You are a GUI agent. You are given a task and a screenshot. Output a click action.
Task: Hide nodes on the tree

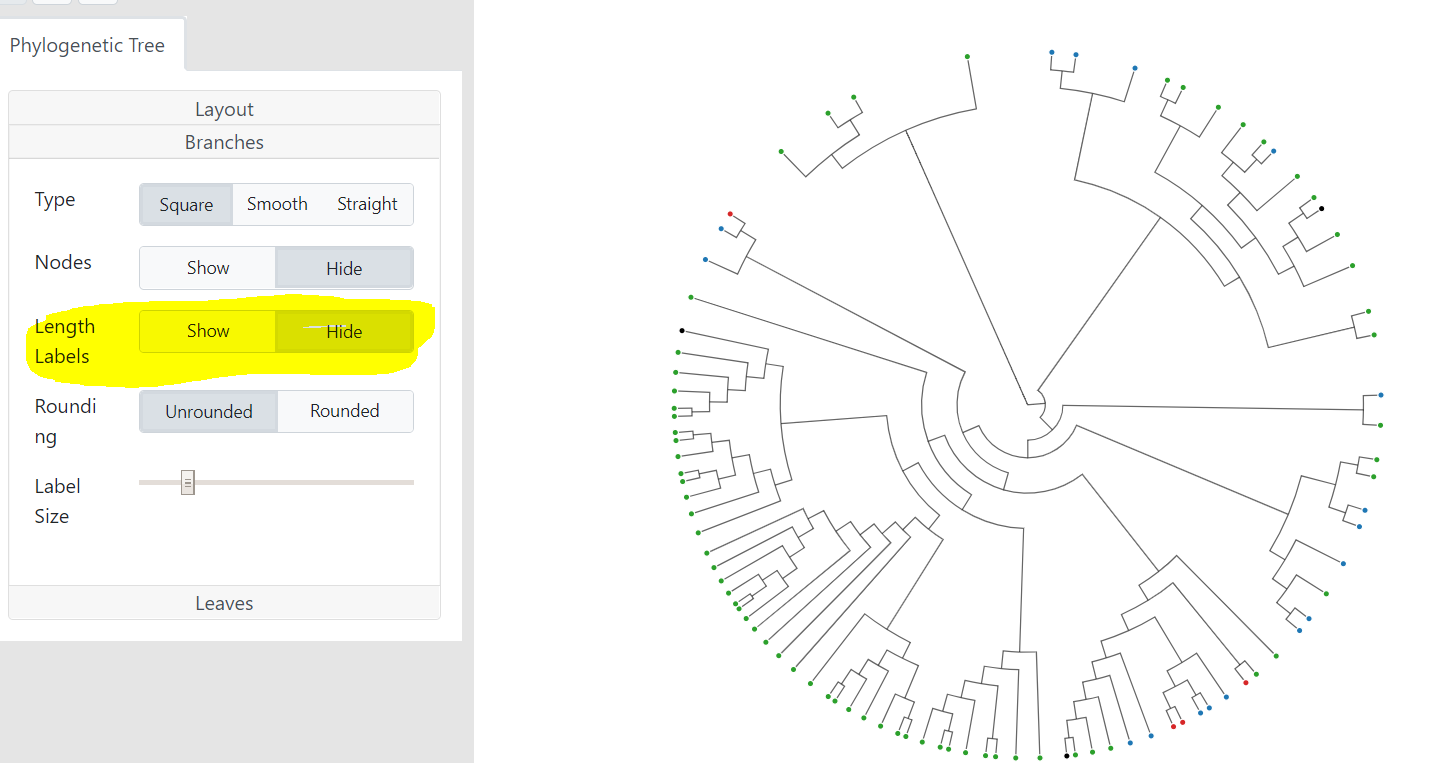344,267
